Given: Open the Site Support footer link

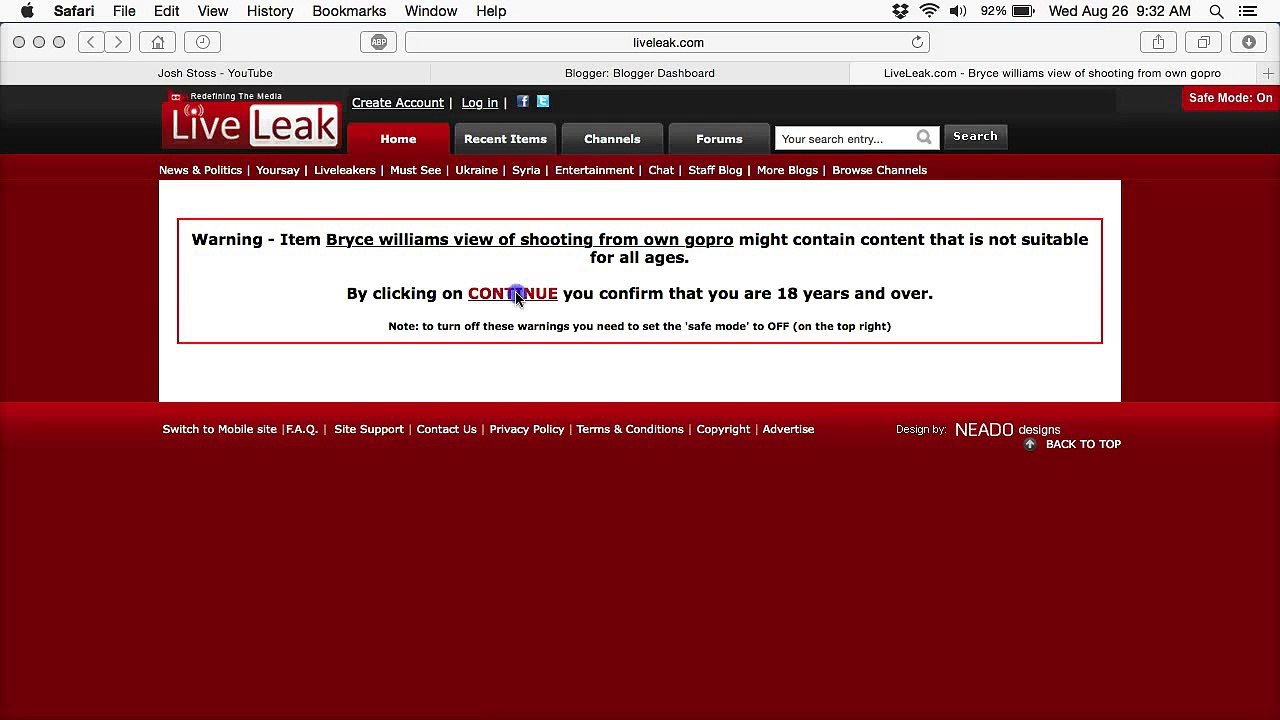Looking at the screenshot, I should [369, 429].
